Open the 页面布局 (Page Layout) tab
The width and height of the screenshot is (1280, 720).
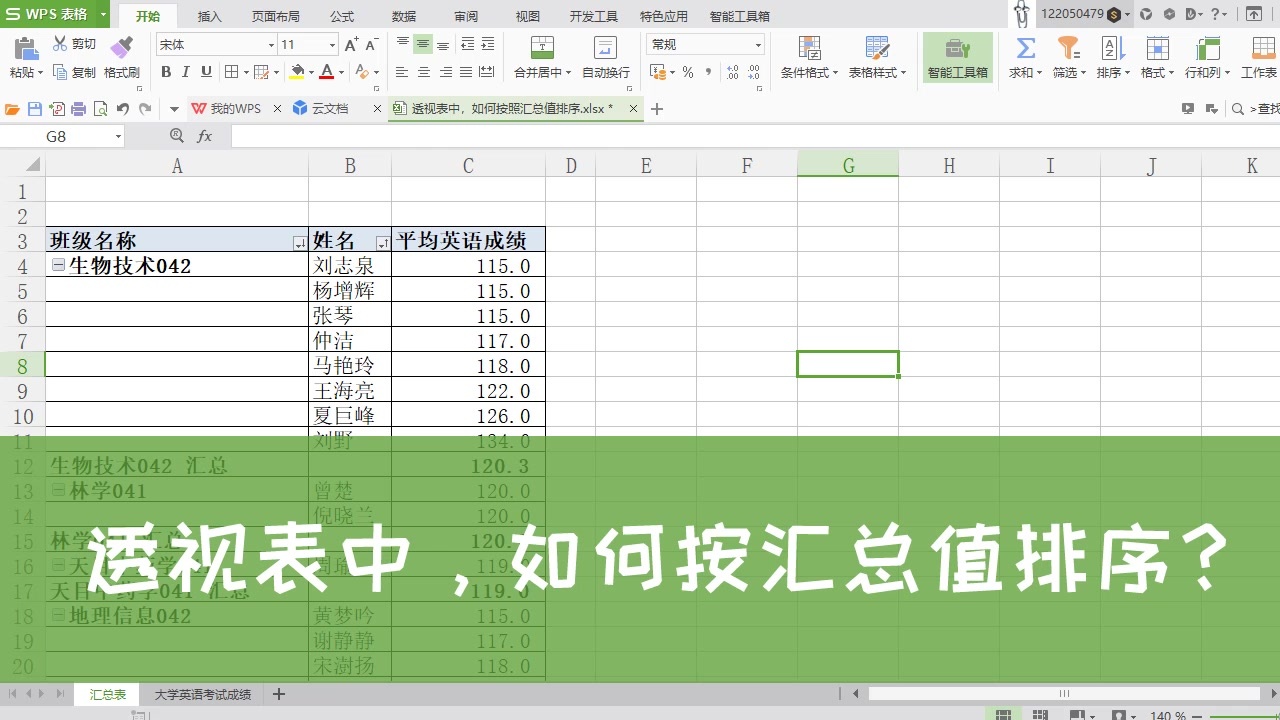point(276,16)
